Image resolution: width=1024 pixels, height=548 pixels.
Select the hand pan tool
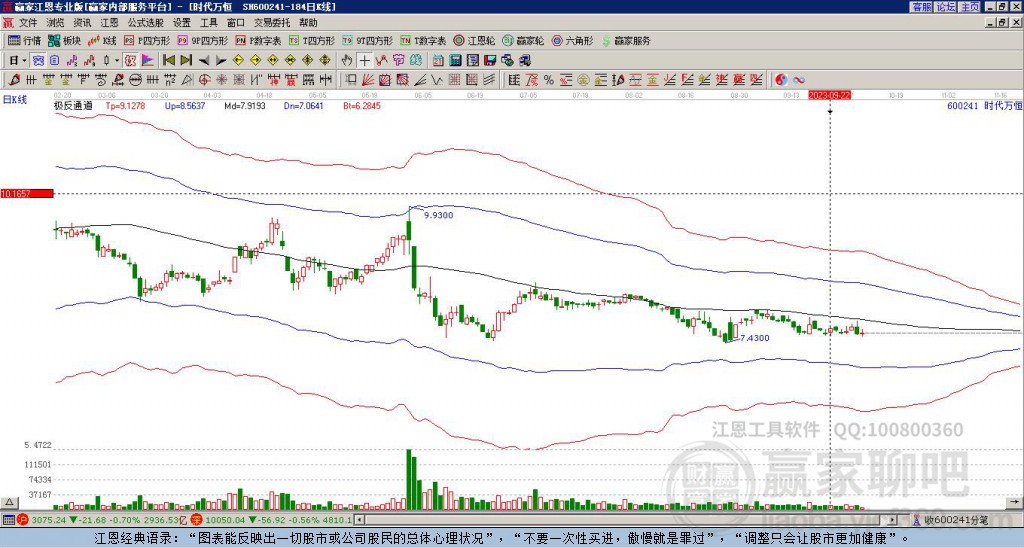tap(347, 60)
